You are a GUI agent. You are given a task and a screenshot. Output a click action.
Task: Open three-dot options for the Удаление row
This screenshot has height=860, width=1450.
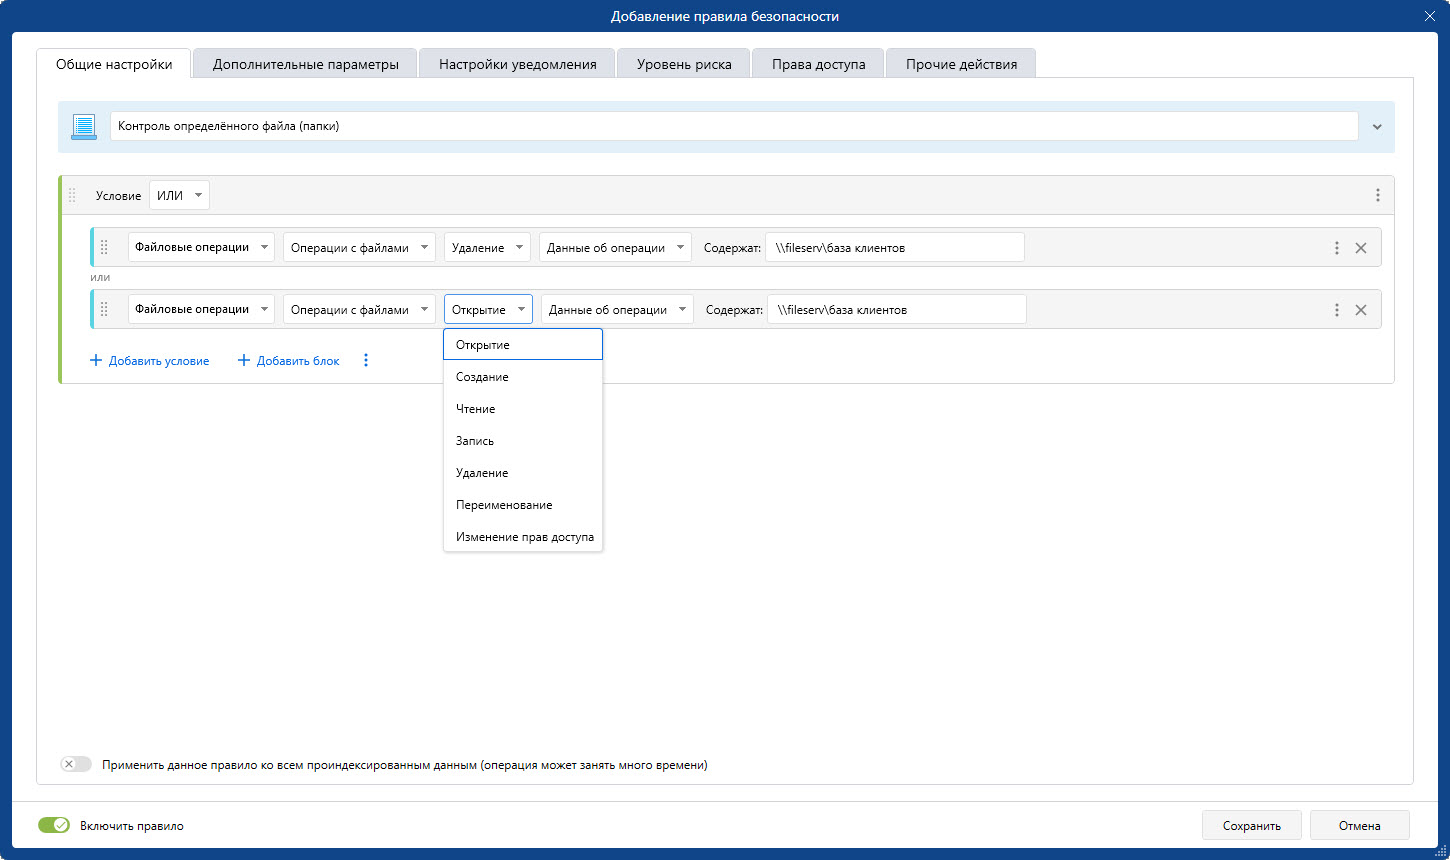coord(1336,248)
